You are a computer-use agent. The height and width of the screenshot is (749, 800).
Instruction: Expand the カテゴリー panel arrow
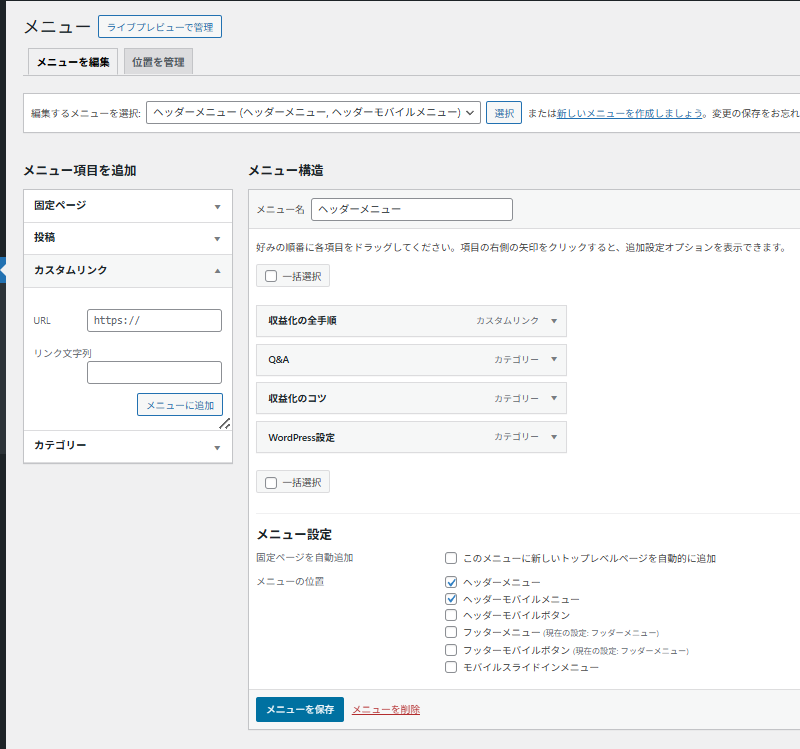click(x=217, y=447)
